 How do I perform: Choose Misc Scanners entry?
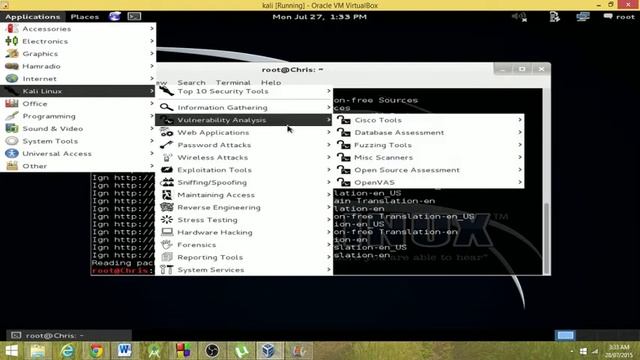click(429, 157)
